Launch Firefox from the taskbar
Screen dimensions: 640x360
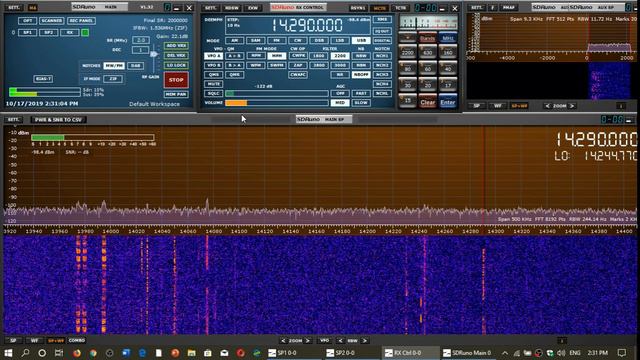(x=76, y=353)
